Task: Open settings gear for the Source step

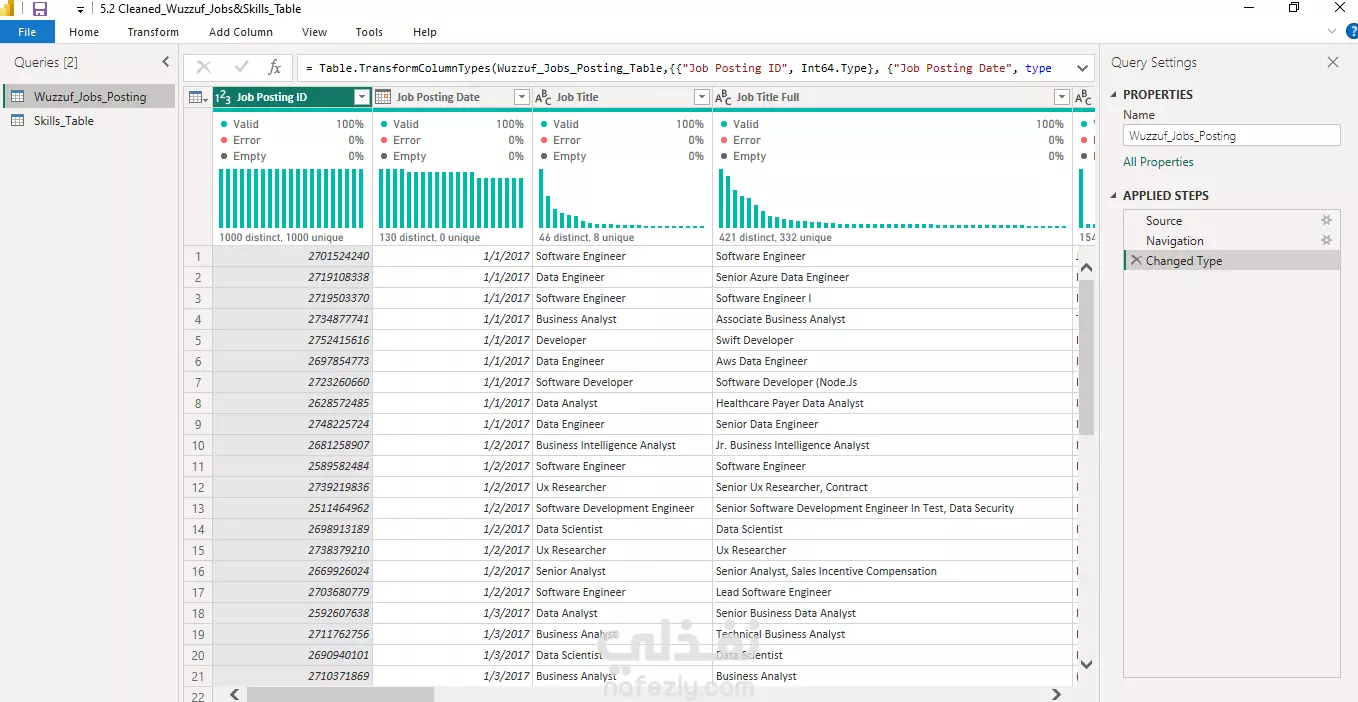Action: [x=1326, y=221]
